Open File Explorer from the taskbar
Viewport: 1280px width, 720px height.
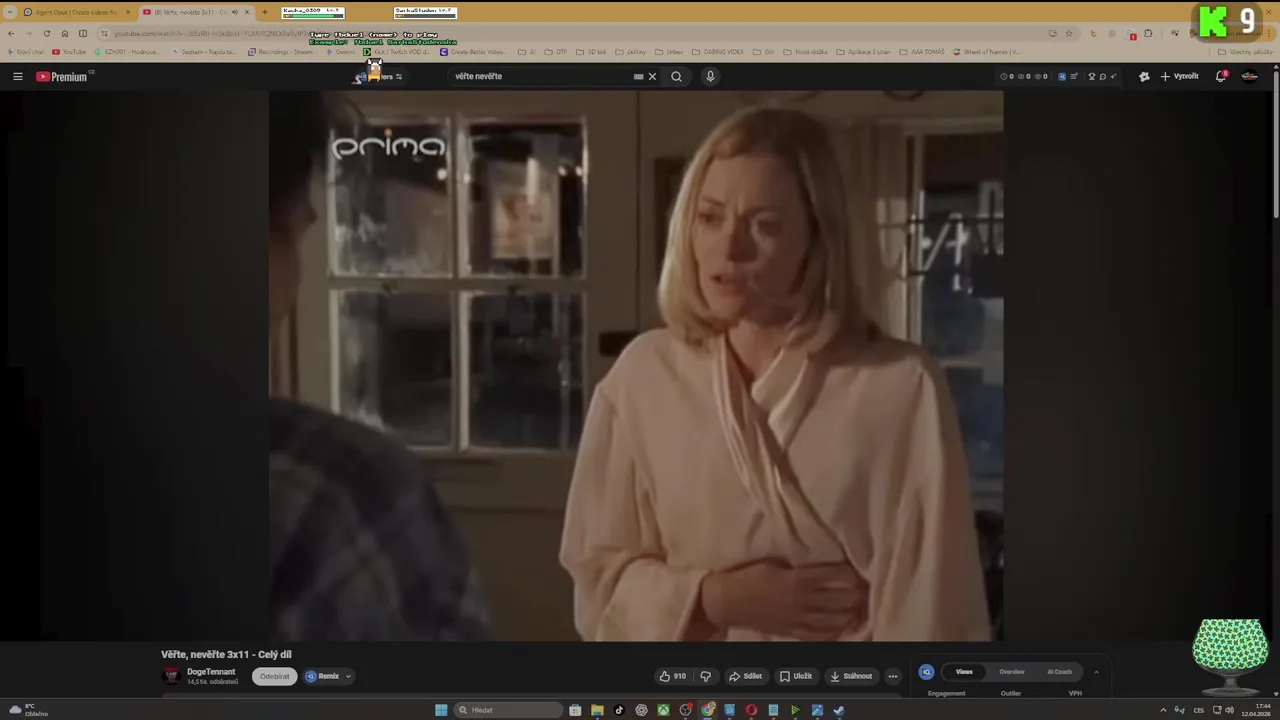point(597,710)
